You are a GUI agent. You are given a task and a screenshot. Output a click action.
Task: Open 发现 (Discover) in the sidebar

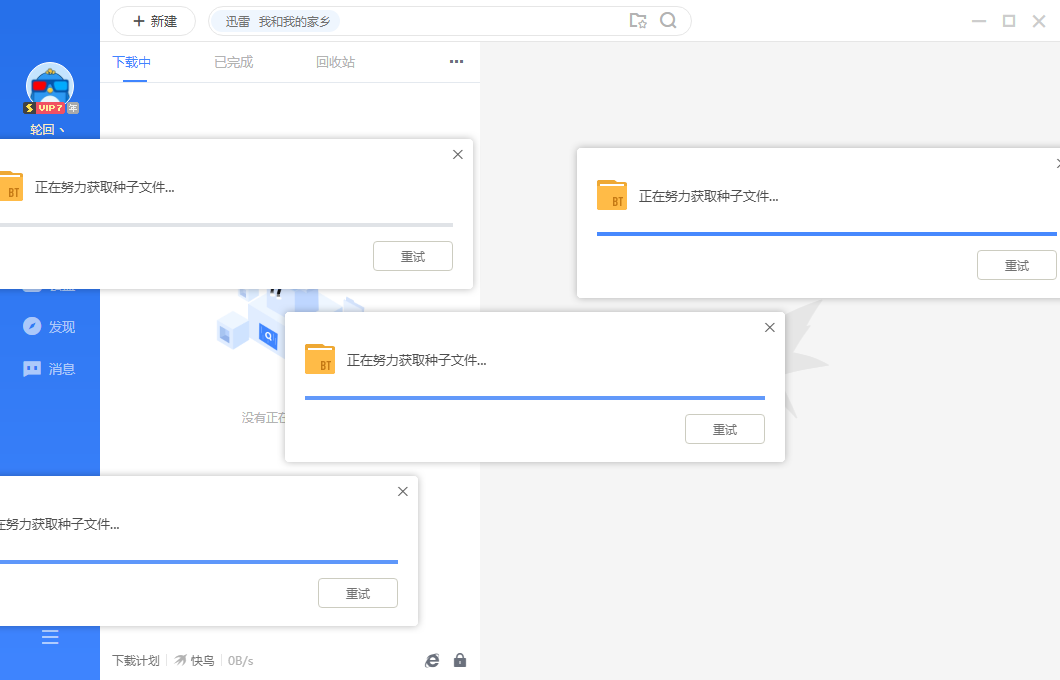(x=50, y=326)
